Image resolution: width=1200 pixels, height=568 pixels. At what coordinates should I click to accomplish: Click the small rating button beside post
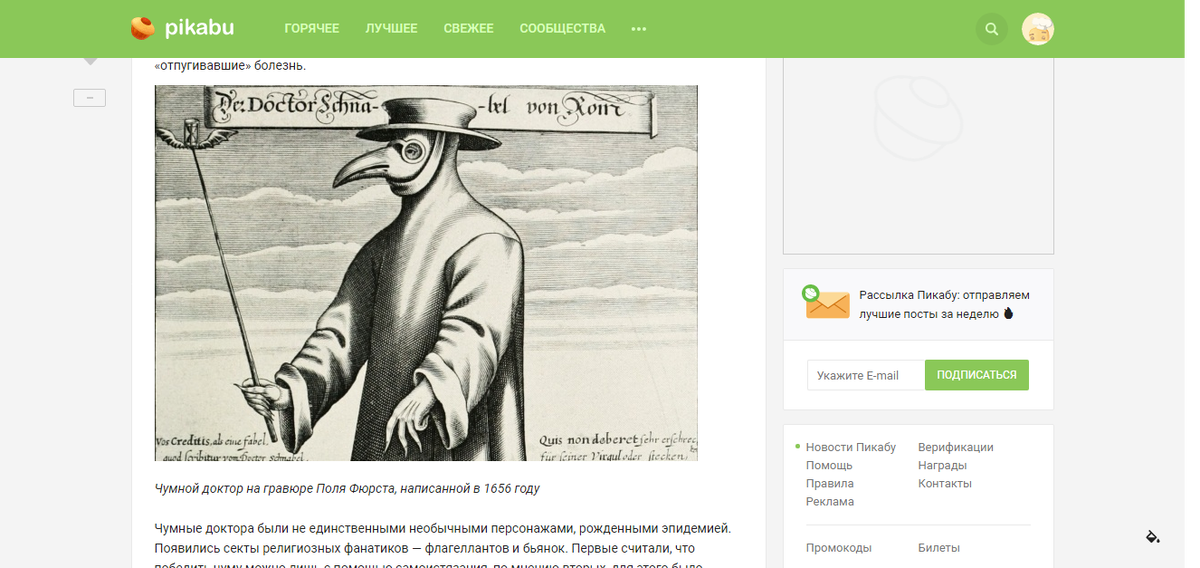click(89, 98)
